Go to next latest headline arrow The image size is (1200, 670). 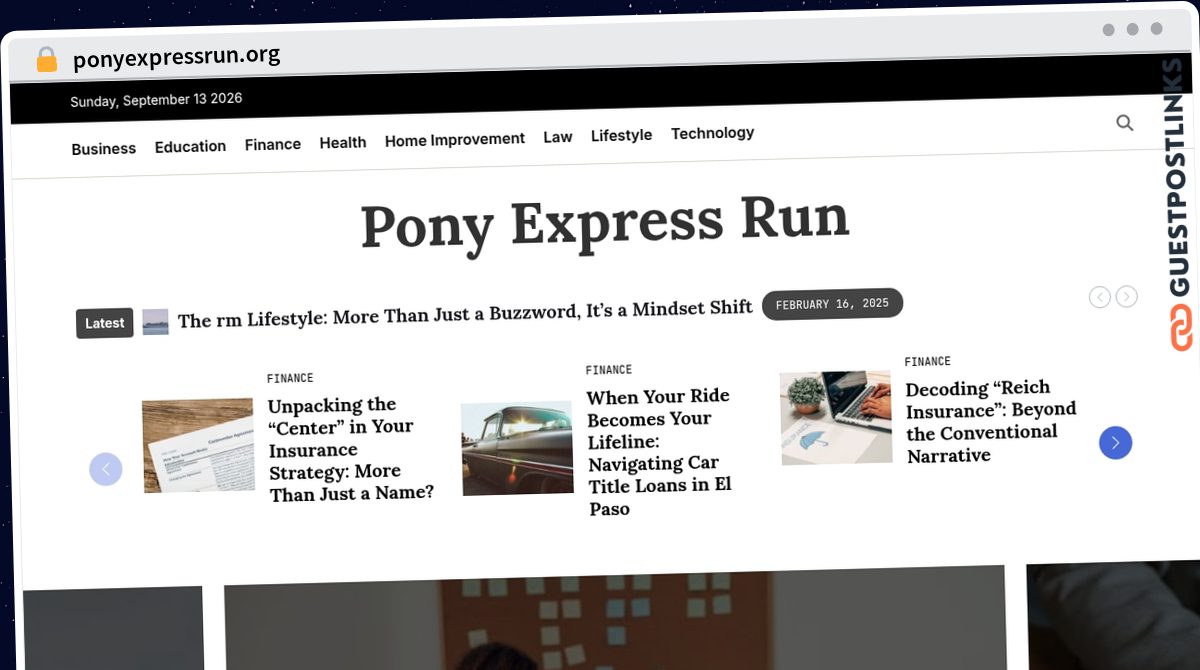(x=1127, y=297)
